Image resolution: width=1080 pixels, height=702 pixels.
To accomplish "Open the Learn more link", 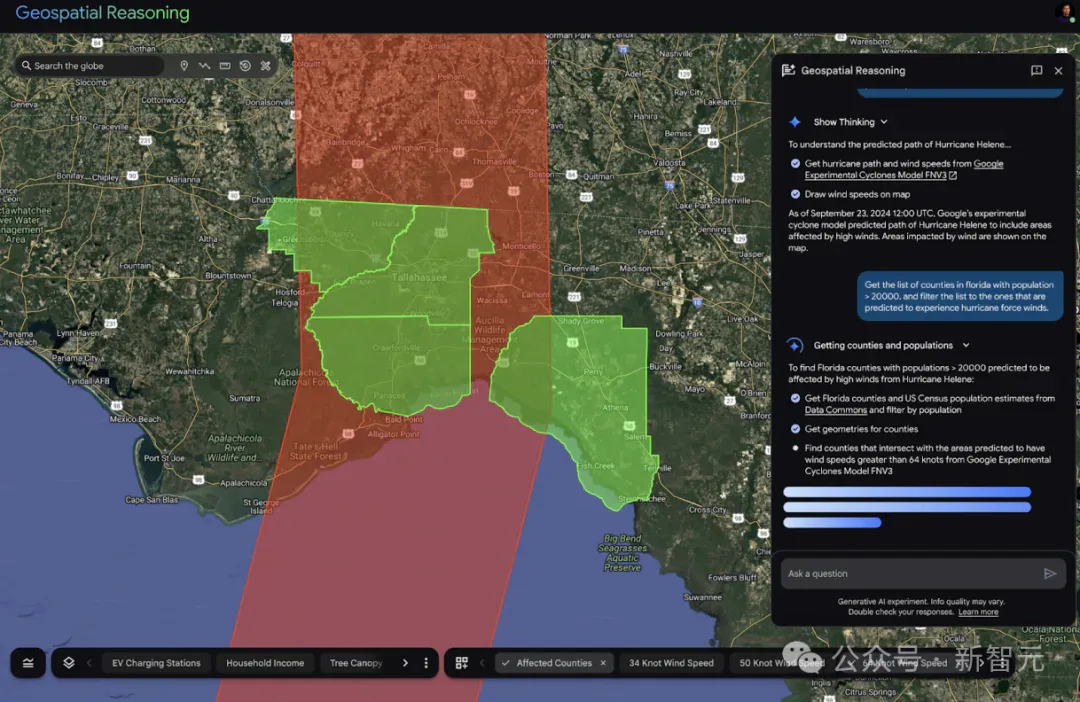I will pos(978,612).
